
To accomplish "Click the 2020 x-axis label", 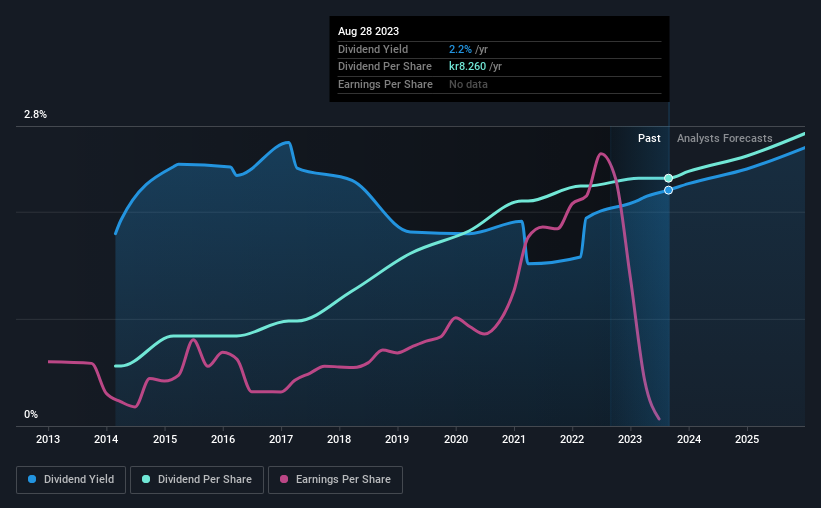I will [456, 439].
